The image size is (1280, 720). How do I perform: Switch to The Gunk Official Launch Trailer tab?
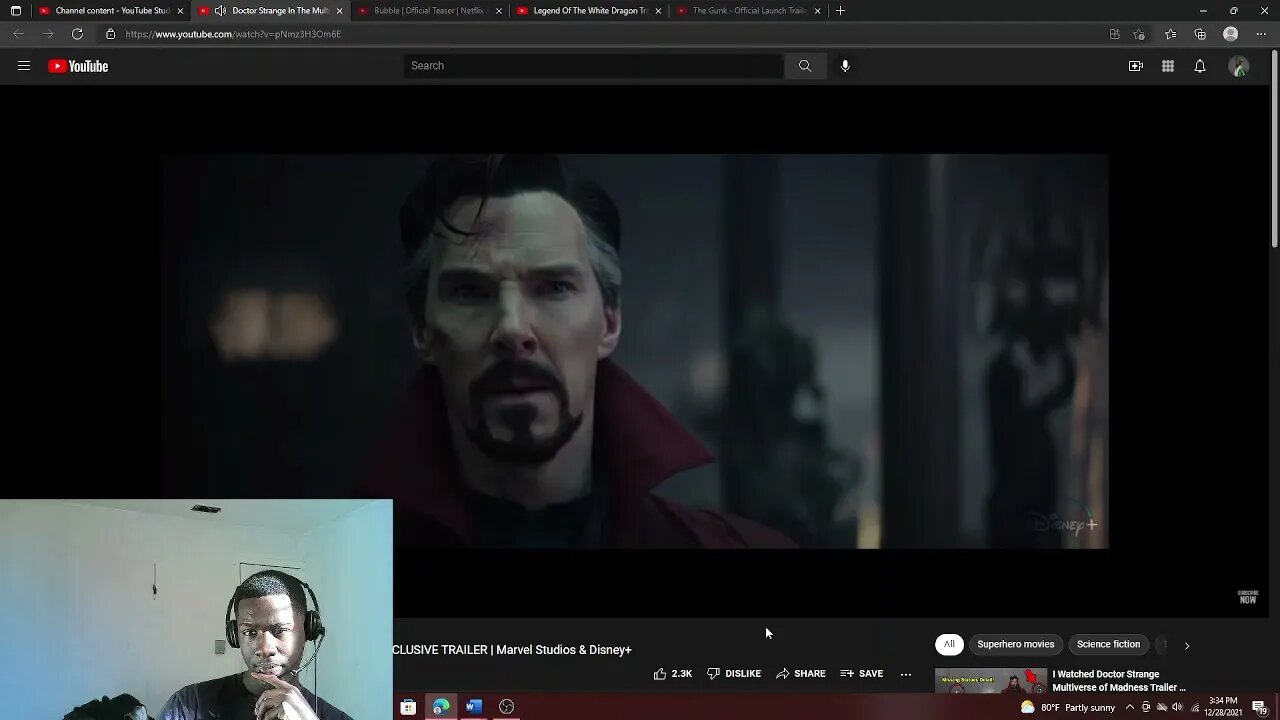[750, 11]
